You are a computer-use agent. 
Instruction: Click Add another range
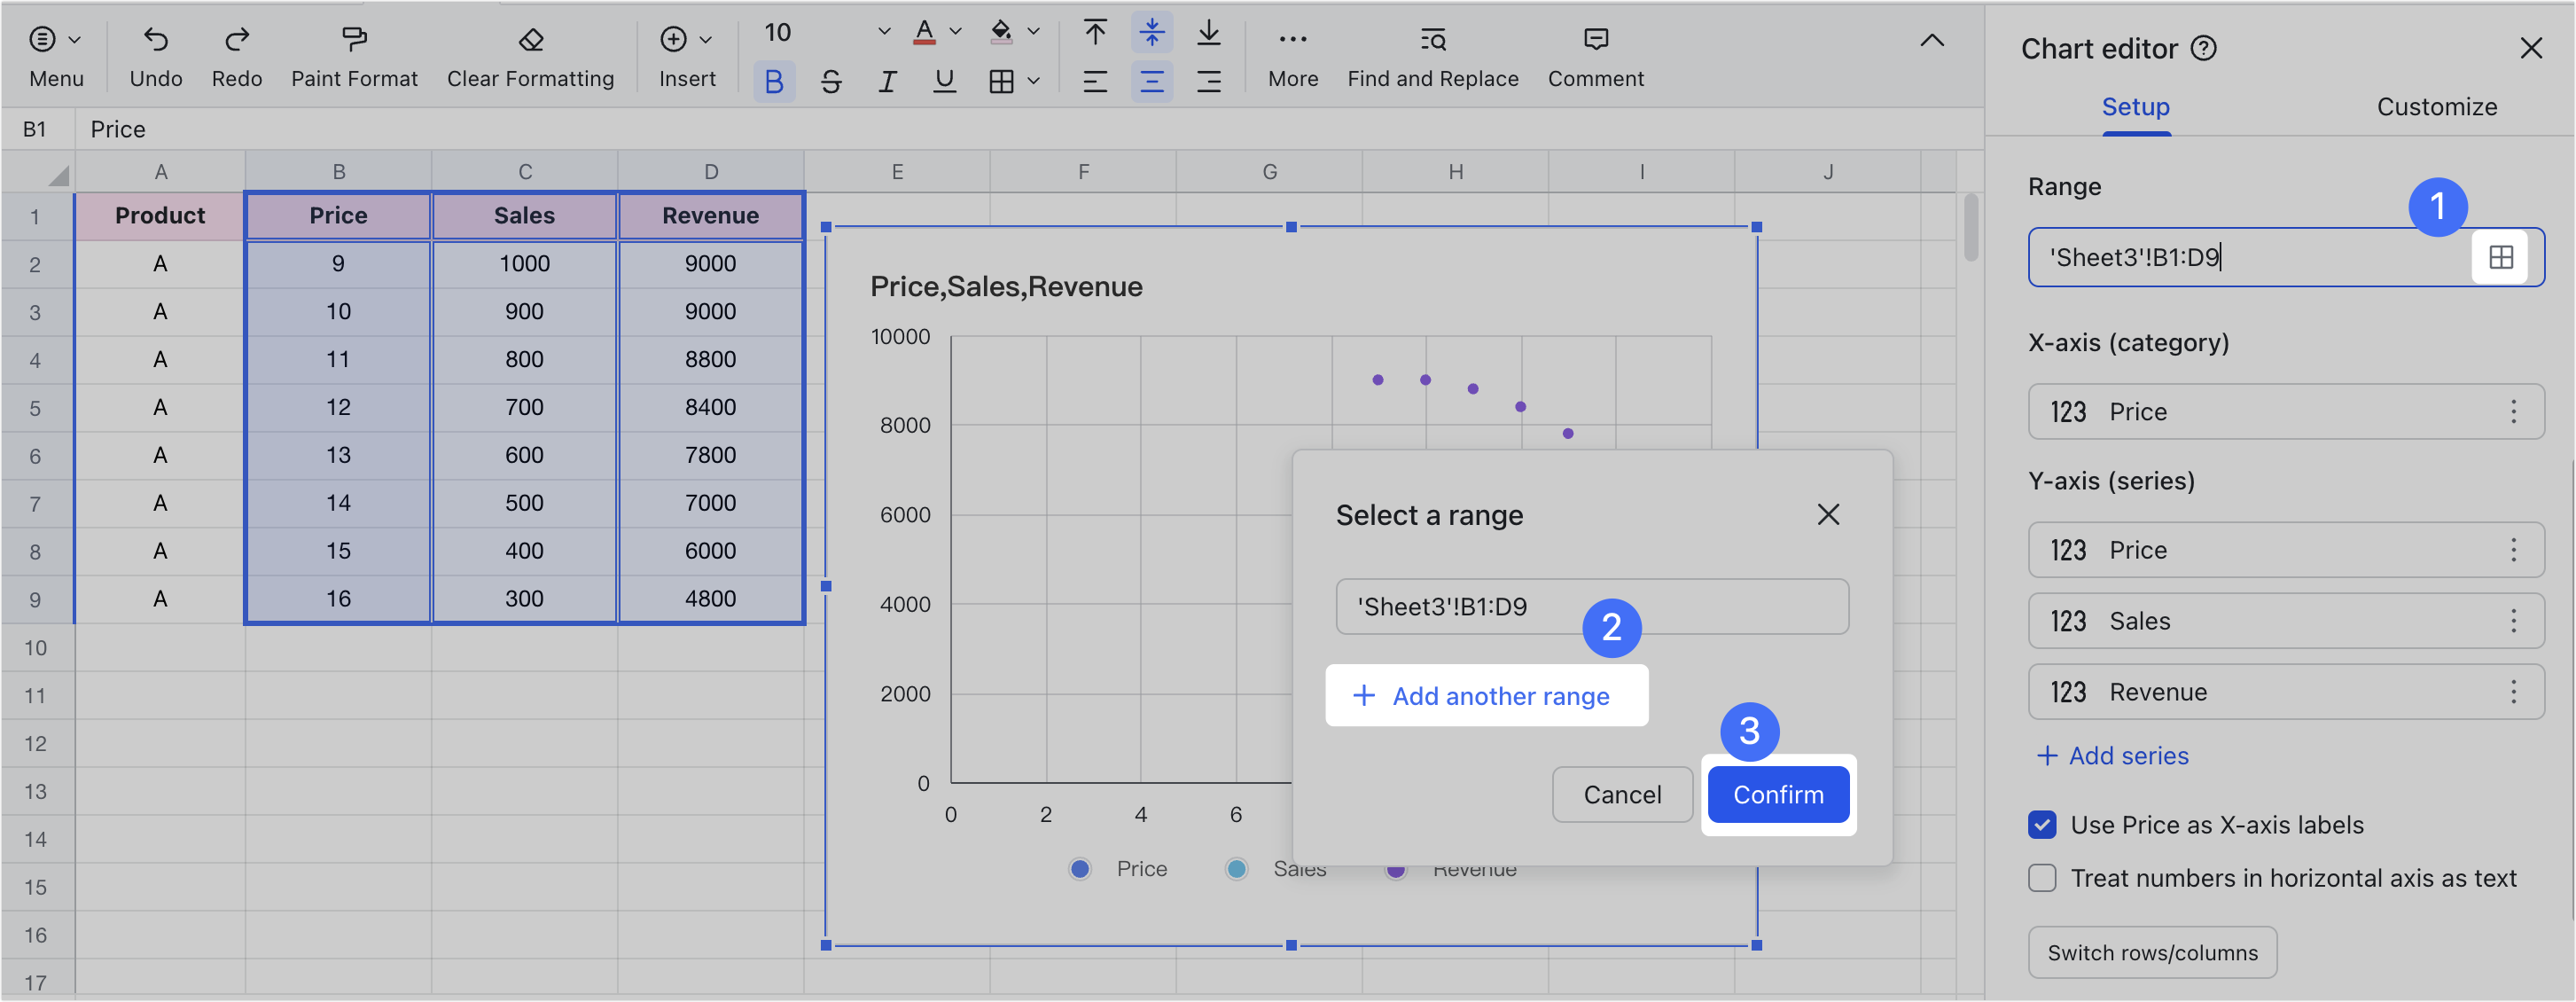coord(1486,696)
